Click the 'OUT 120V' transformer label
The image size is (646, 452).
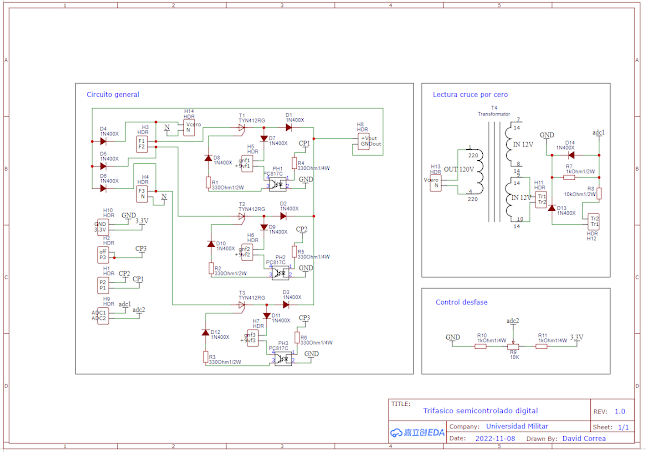[459, 169]
